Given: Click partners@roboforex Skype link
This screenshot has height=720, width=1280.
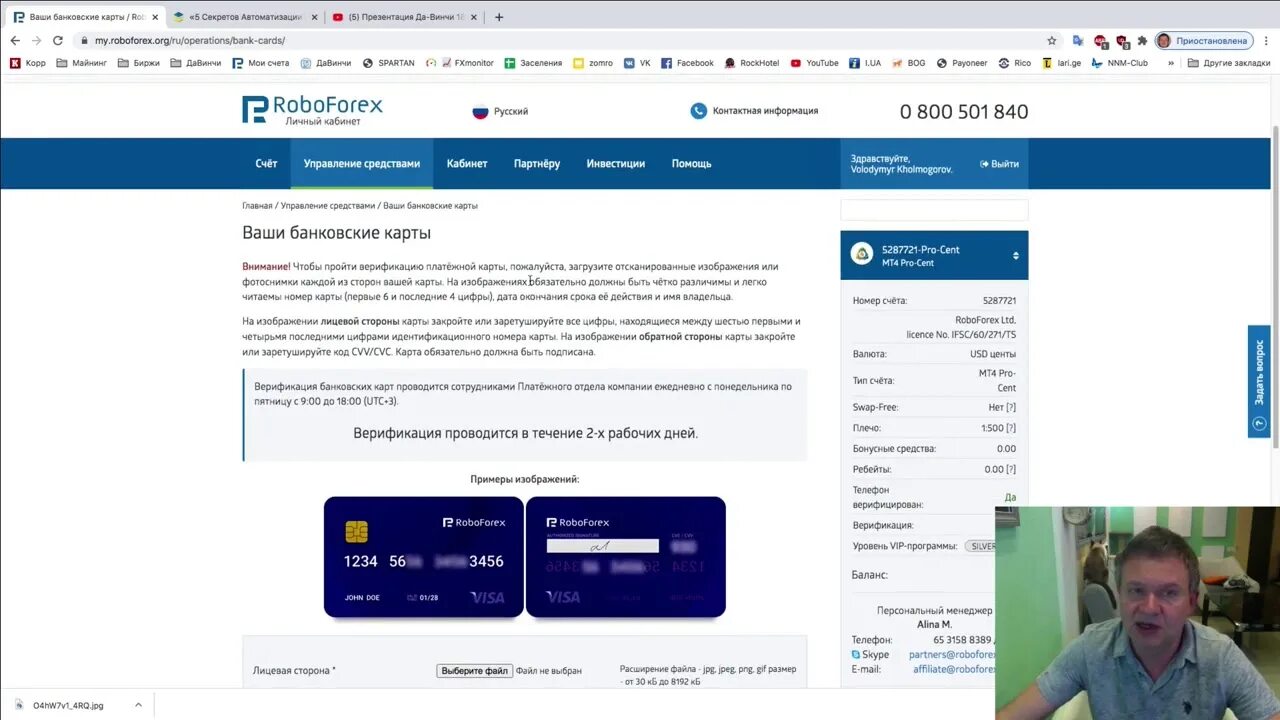Looking at the screenshot, I should click(x=952, y=655).
